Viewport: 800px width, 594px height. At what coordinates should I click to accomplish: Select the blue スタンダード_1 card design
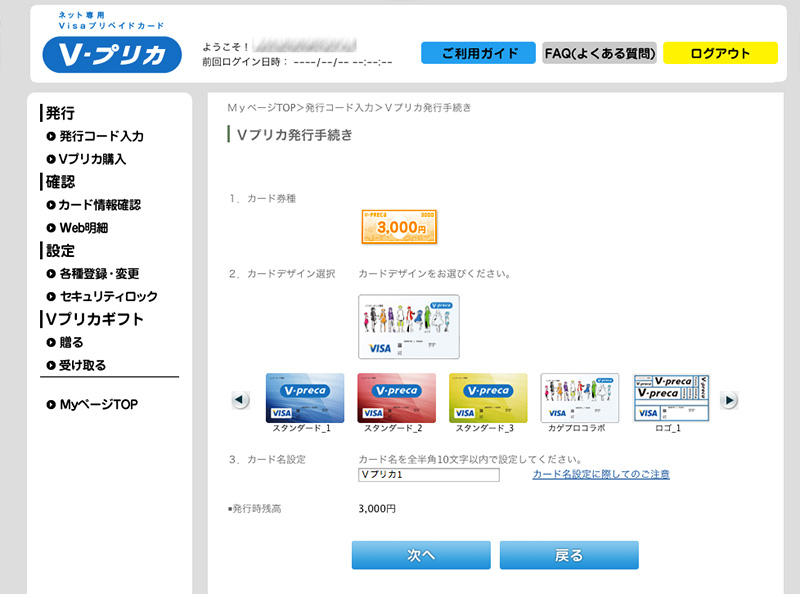tap(305, 398)
